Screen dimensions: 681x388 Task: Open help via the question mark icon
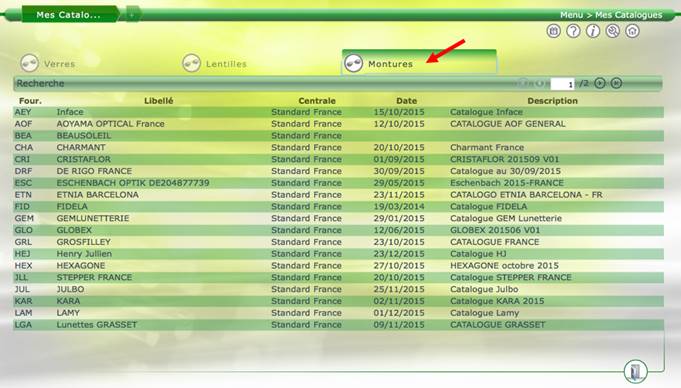(x=573, y=31)
